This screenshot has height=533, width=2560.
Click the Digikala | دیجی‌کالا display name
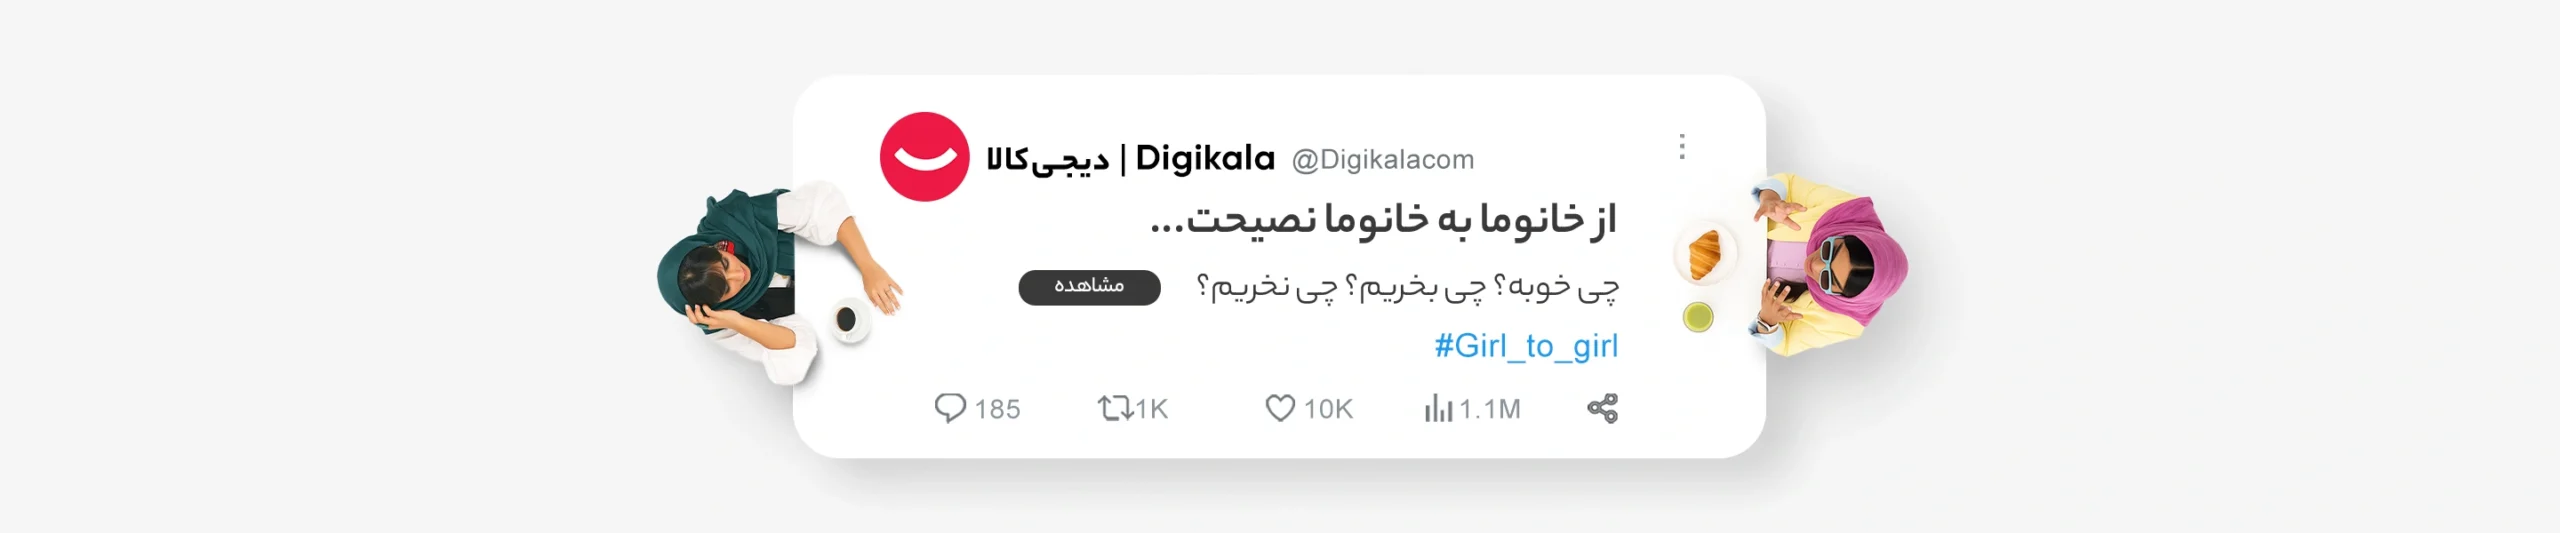[1130, 159]
